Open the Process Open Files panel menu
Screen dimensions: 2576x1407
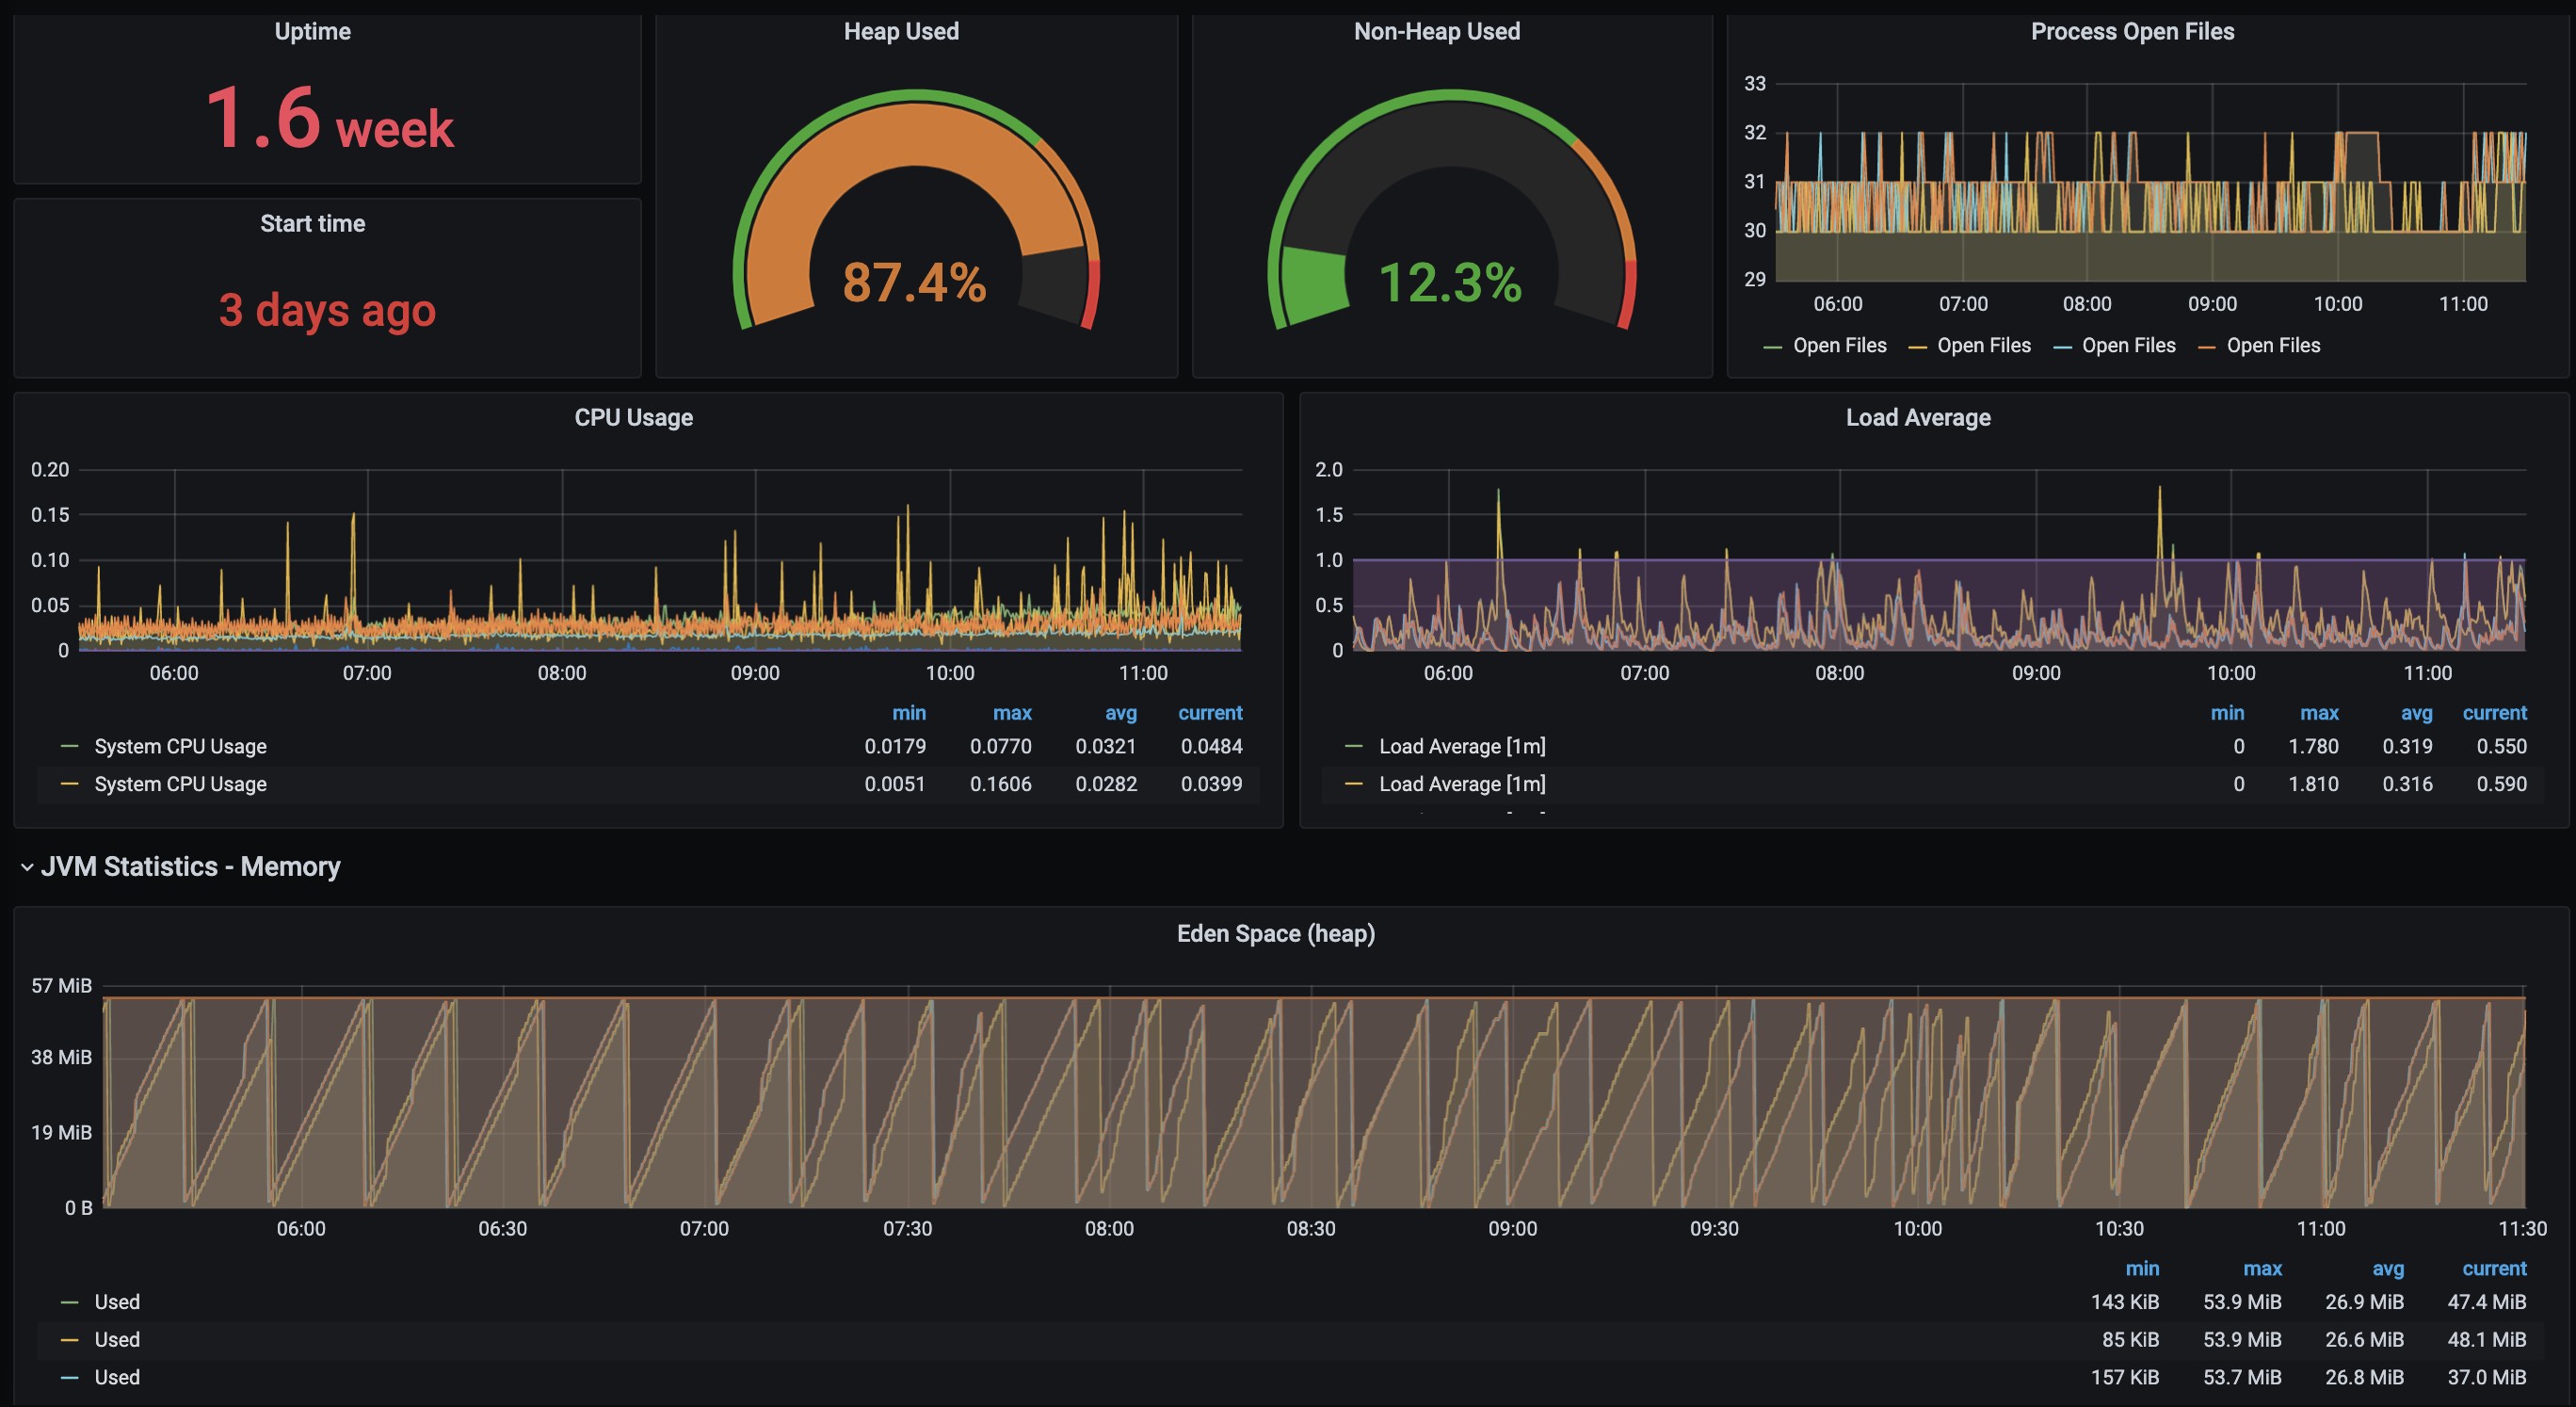(2131, 32)
